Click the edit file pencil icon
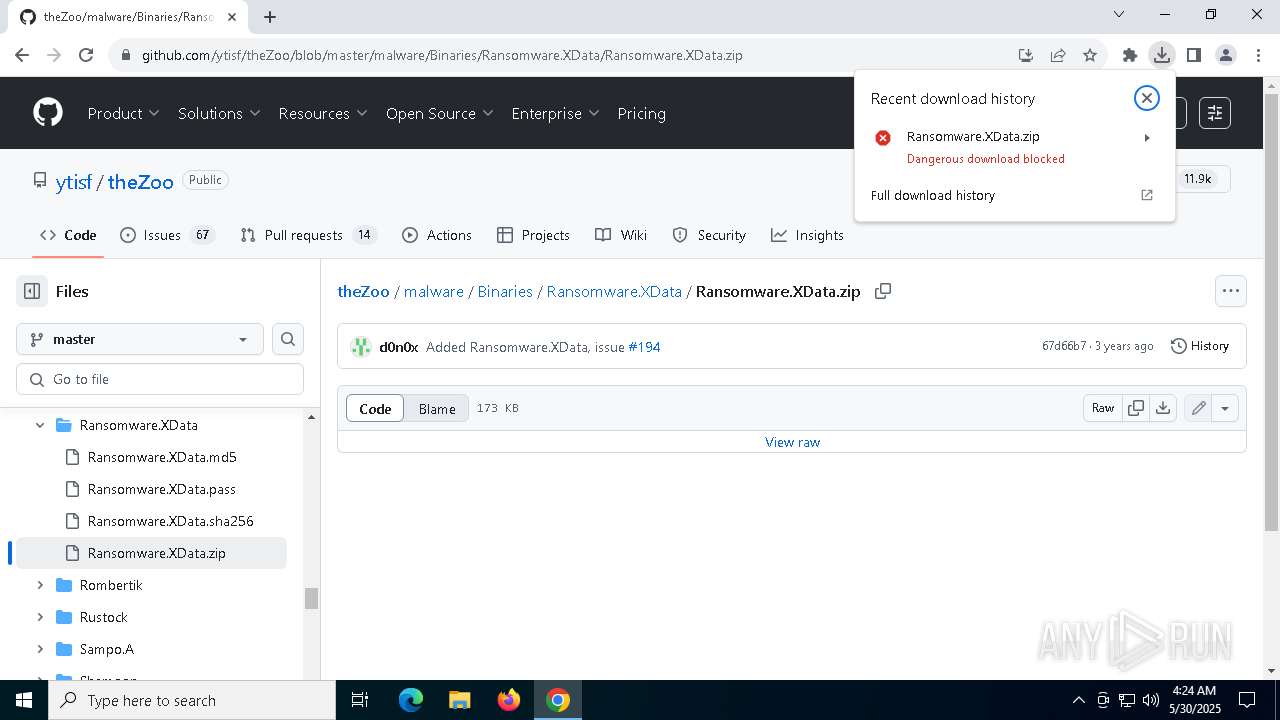 pos(1198,408)
